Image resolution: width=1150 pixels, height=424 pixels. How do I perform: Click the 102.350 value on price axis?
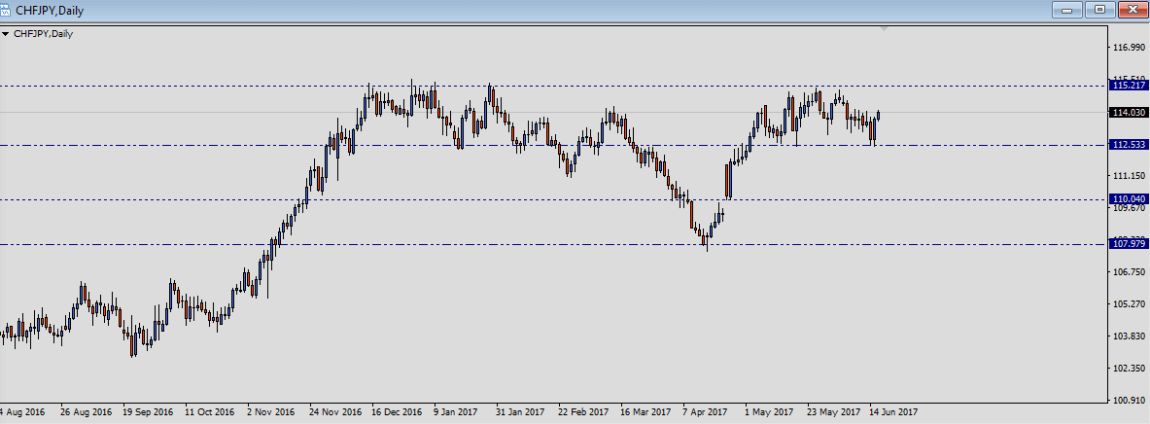pos(1129,368)
